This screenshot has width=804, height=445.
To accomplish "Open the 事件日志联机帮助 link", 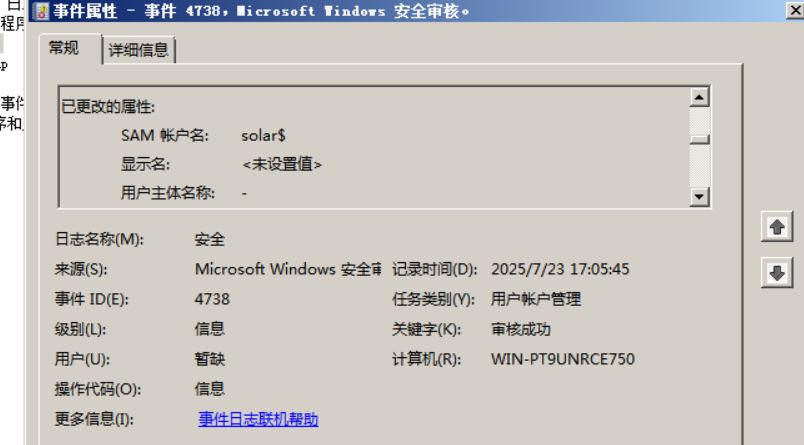I will (258, 419).
